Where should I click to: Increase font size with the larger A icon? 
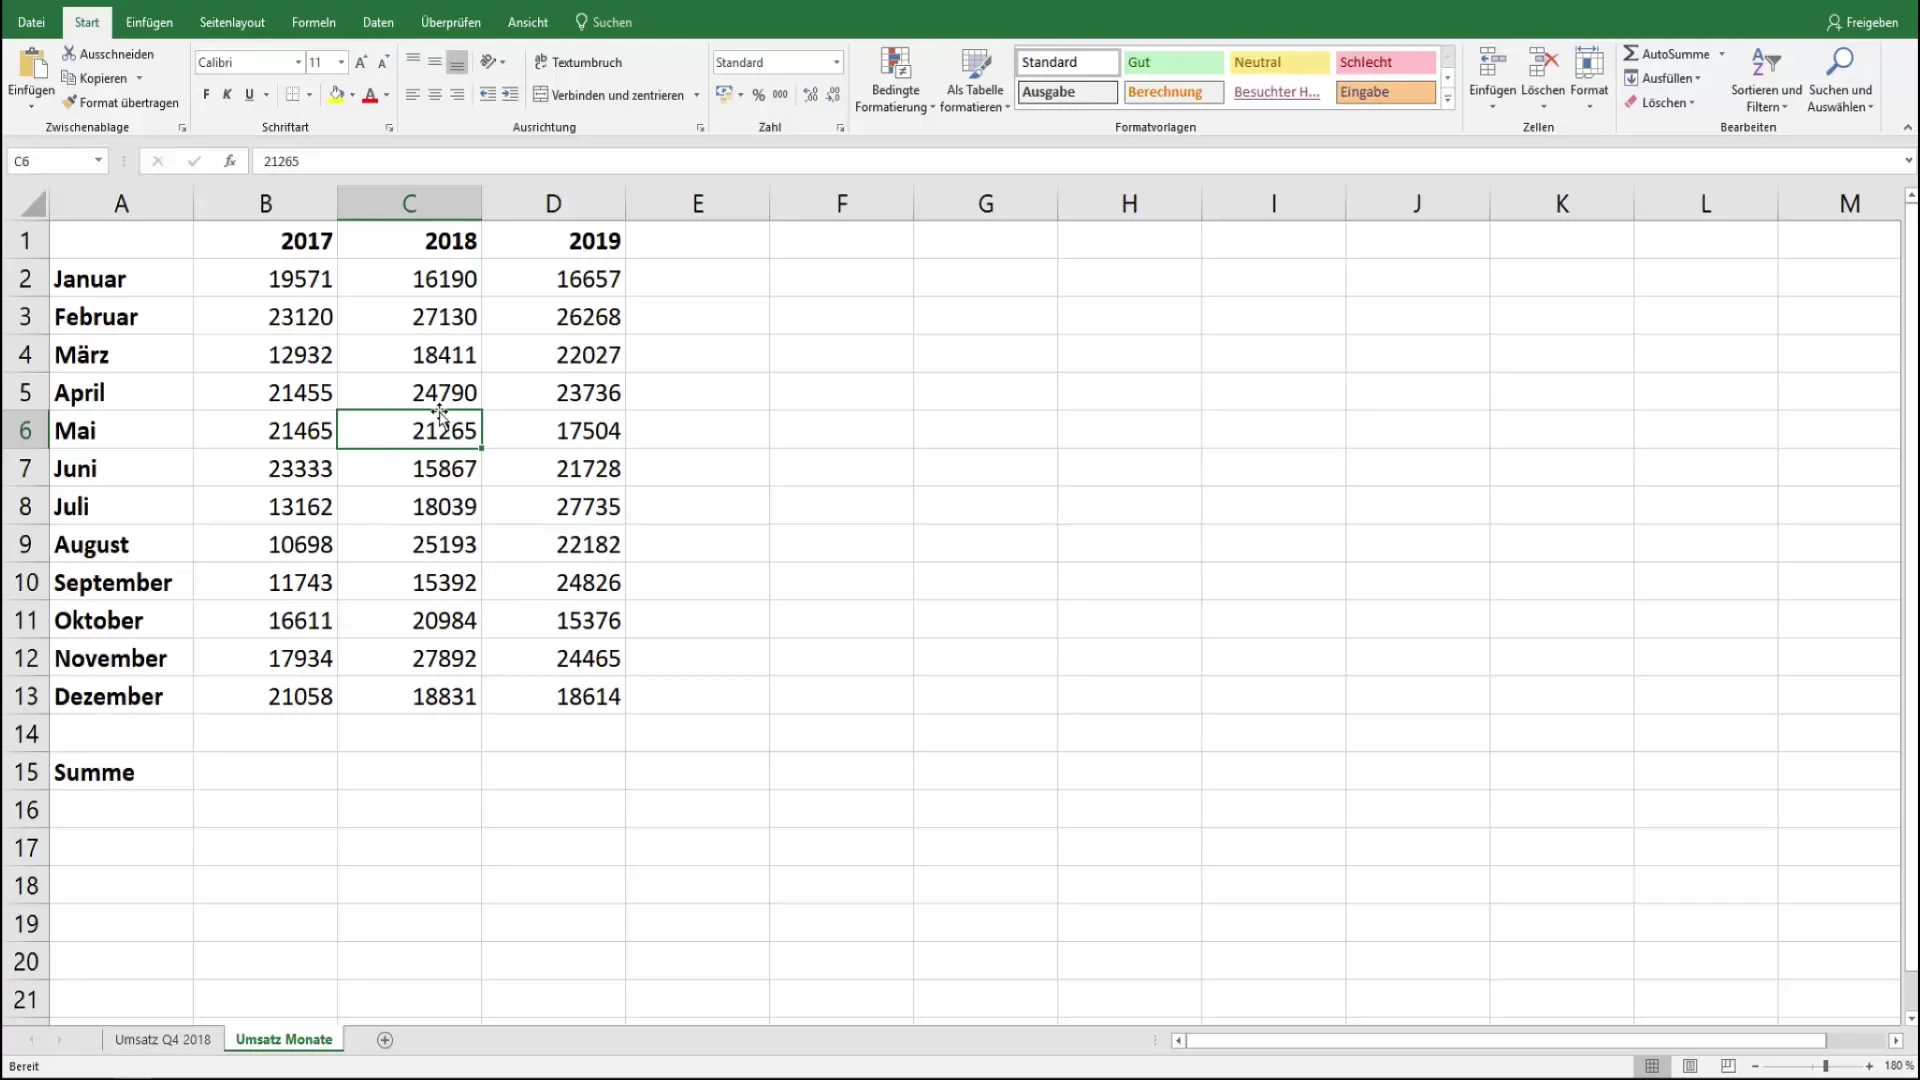[x=361, y=62]
